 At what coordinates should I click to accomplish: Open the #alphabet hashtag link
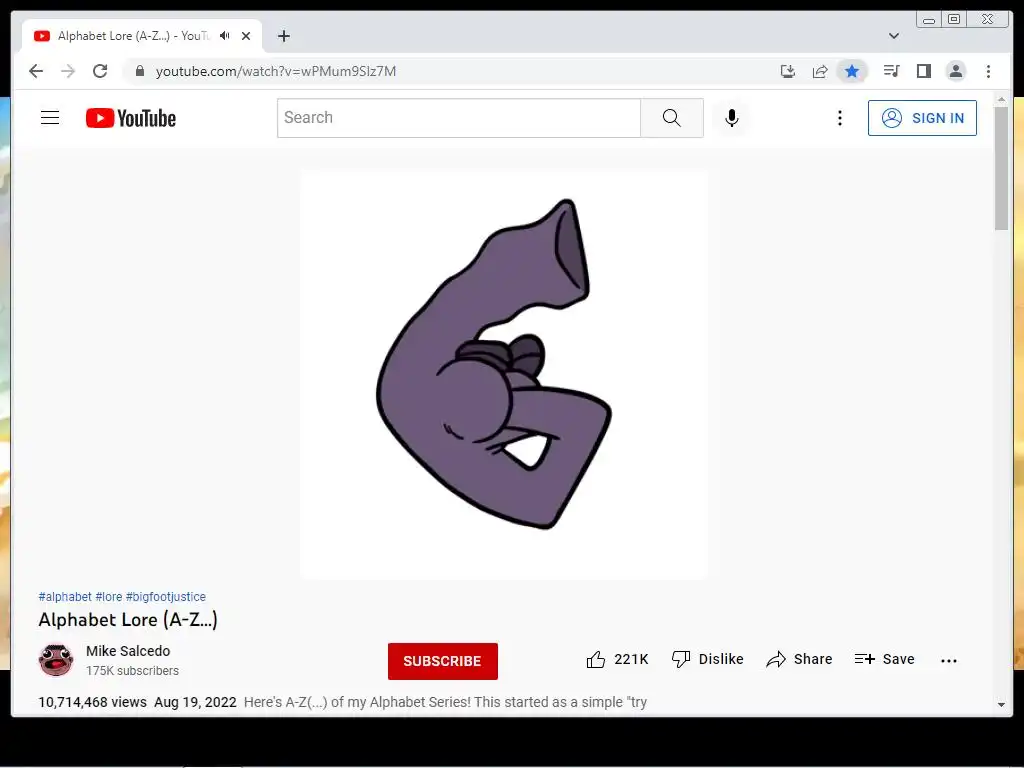pos(65,596)
